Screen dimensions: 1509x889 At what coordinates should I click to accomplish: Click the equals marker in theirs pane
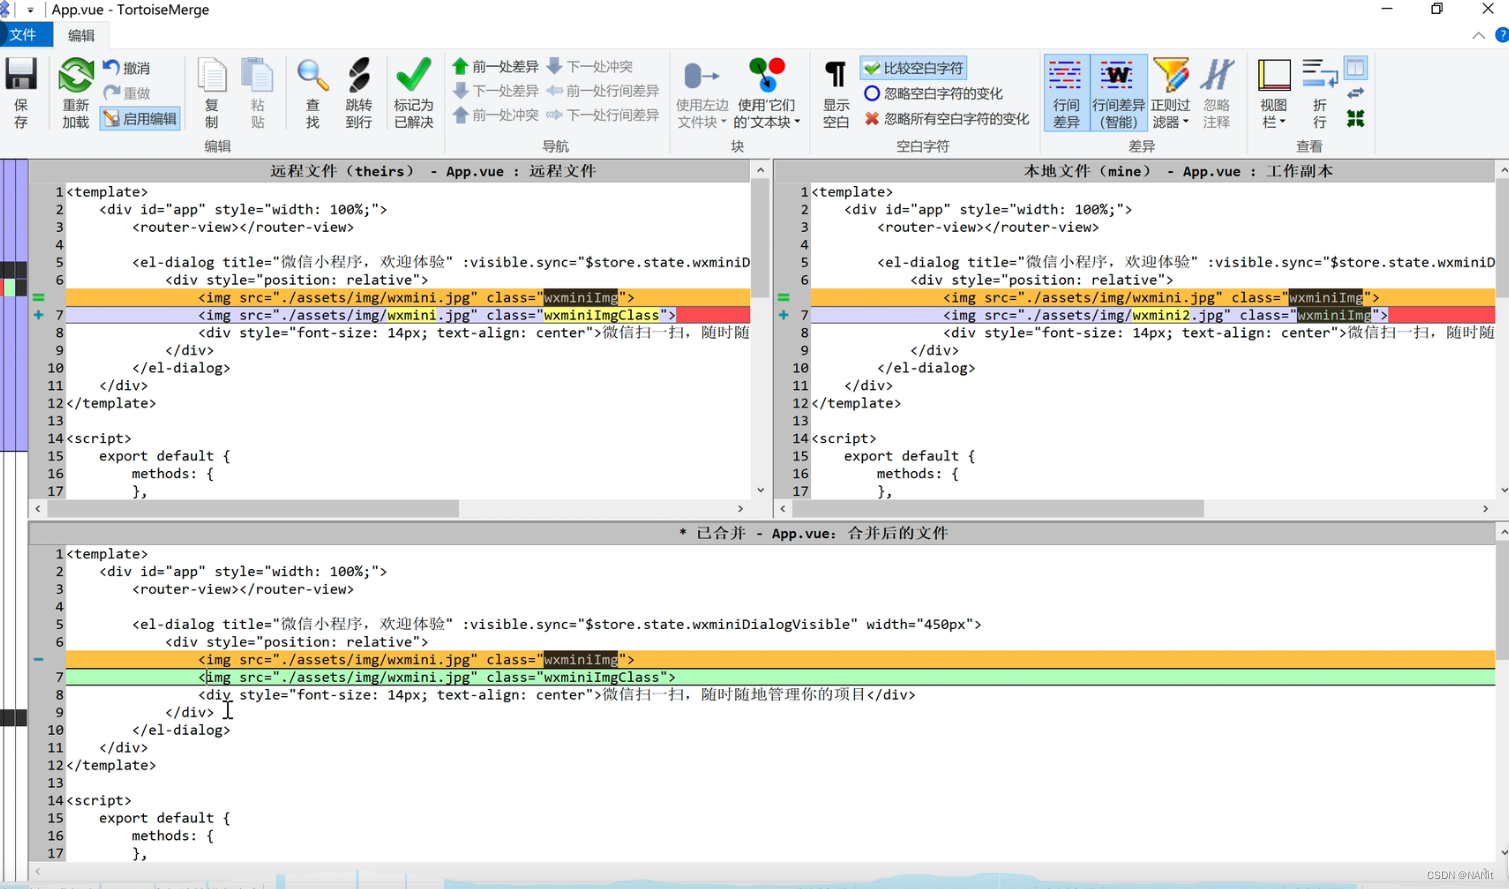click(38, 297)
